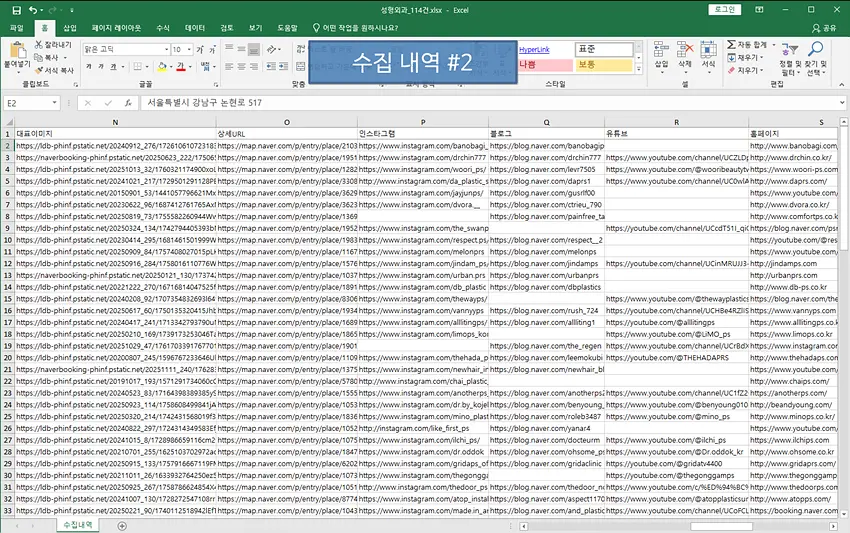
Task: Toggle middle vertical alignment
Action: pos(241,49)
